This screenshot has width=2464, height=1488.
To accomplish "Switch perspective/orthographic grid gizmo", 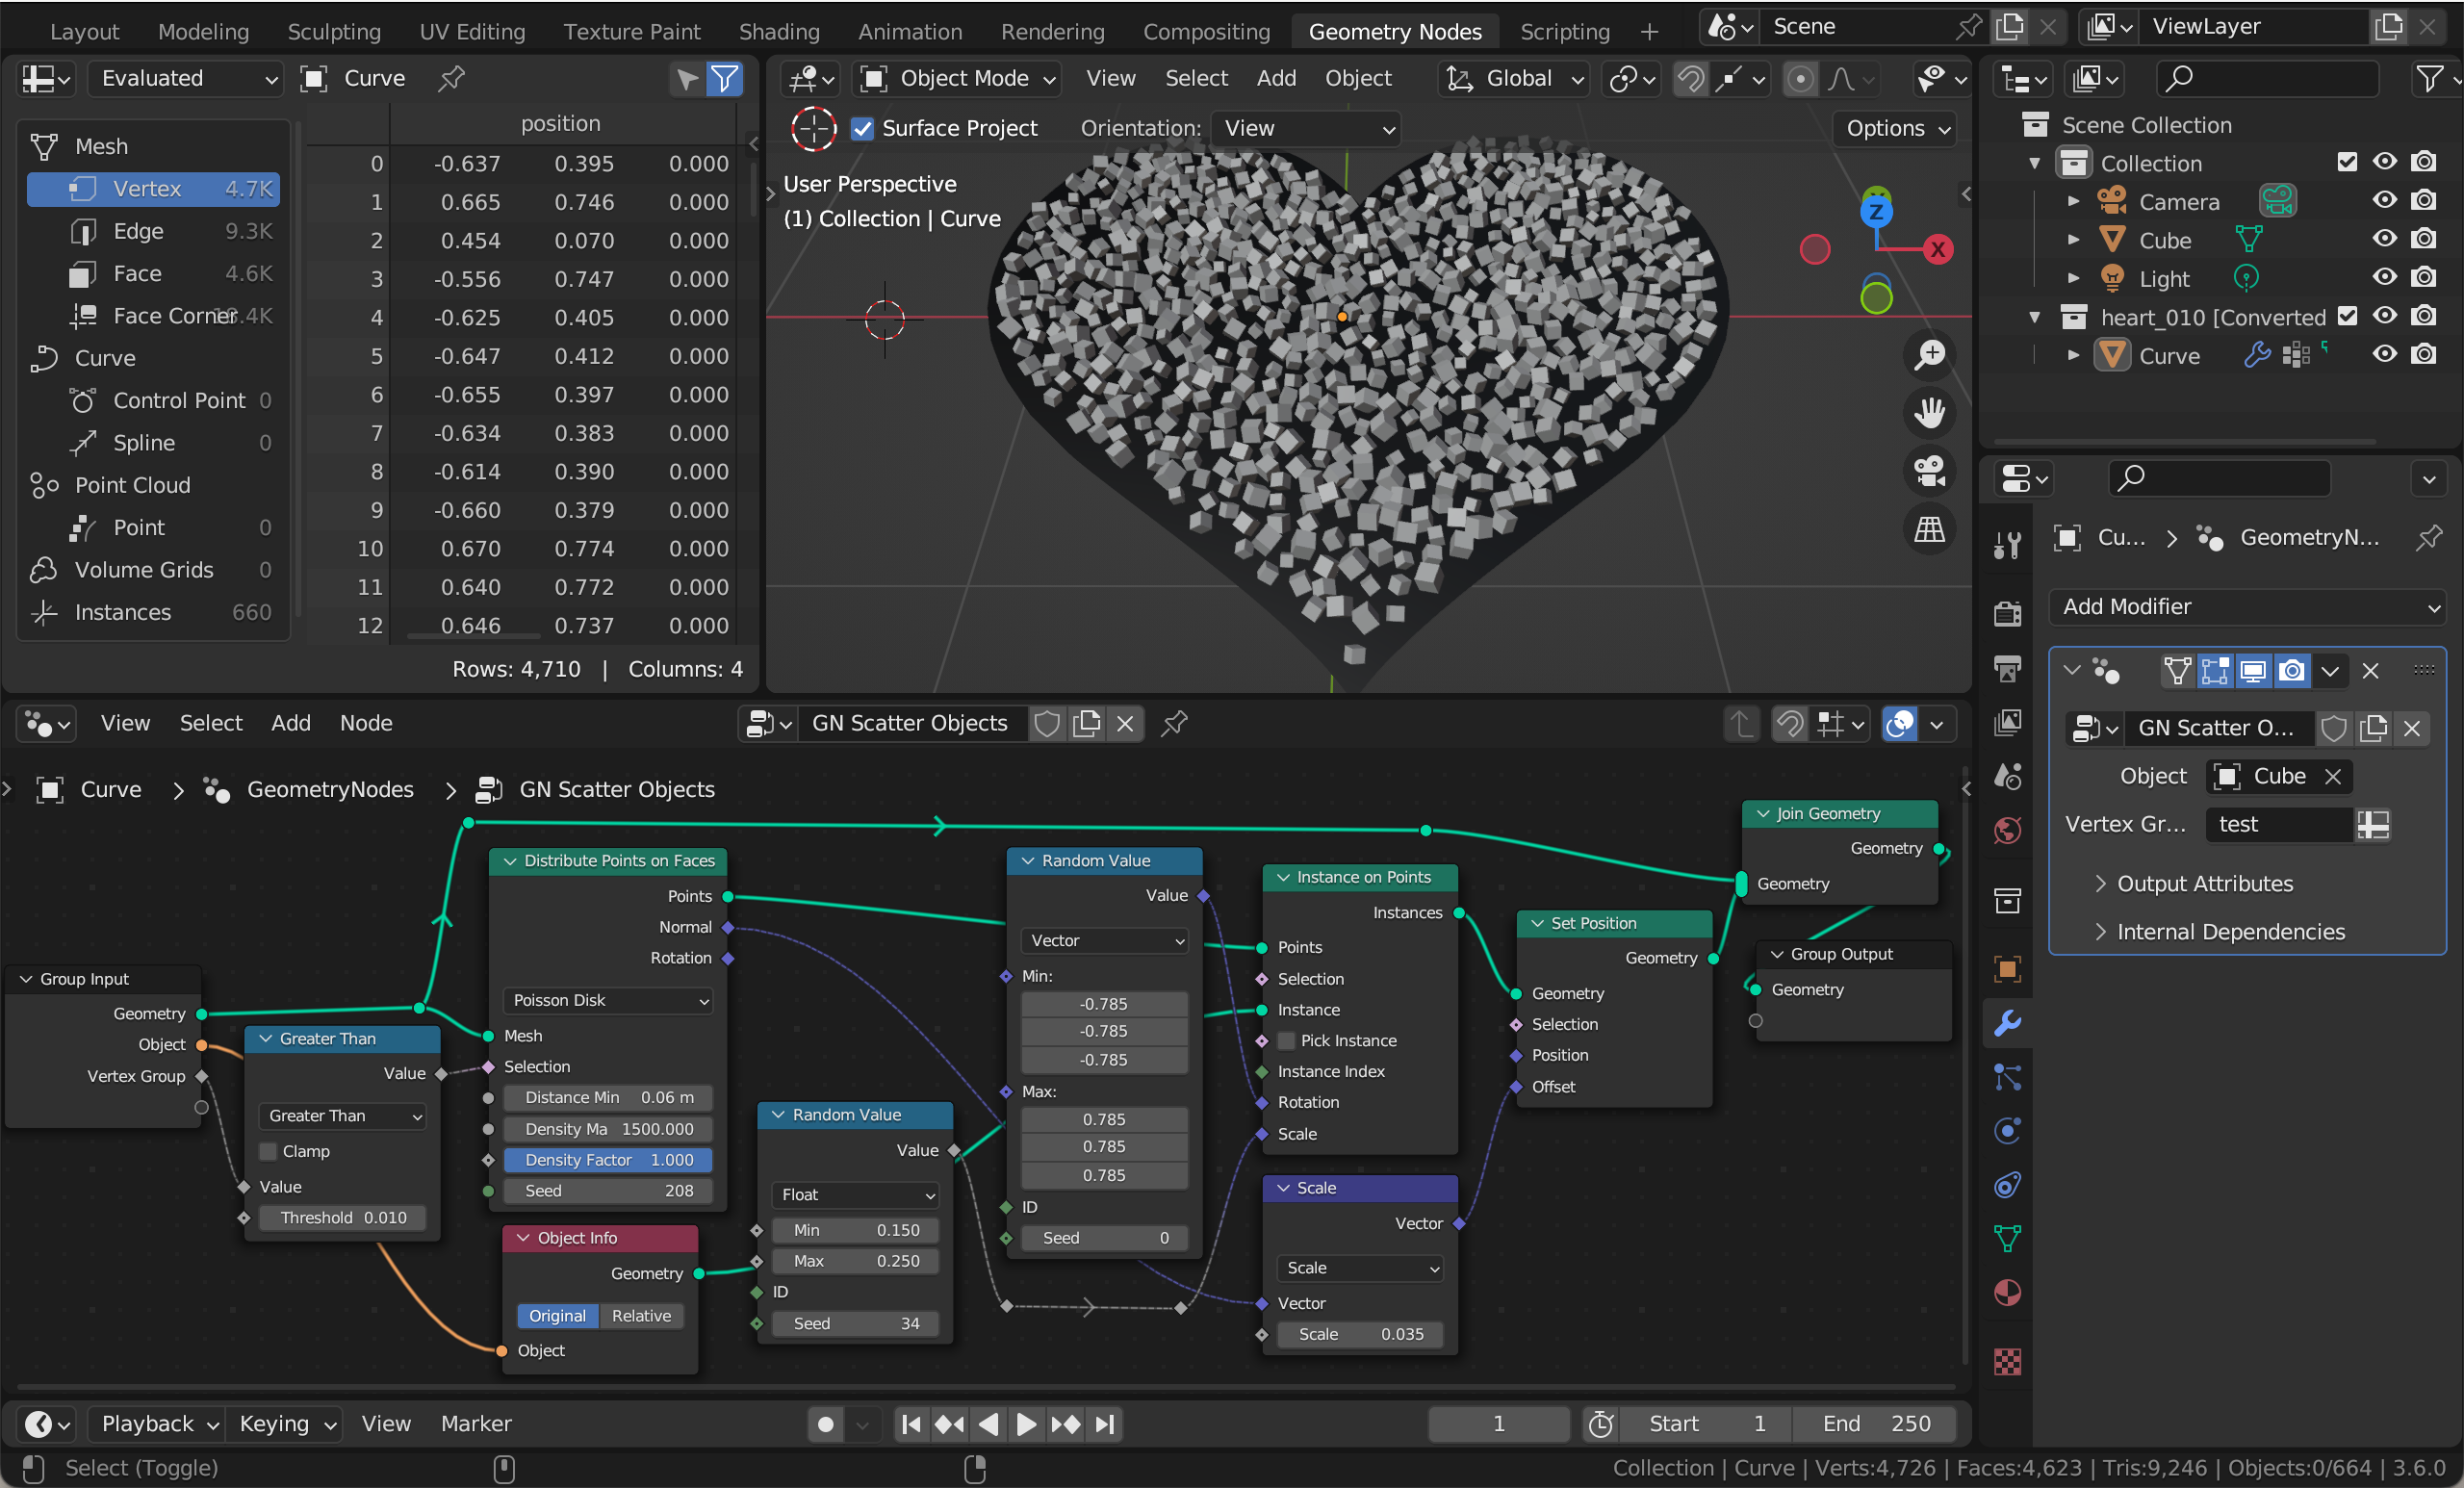I will point(1929,529).
